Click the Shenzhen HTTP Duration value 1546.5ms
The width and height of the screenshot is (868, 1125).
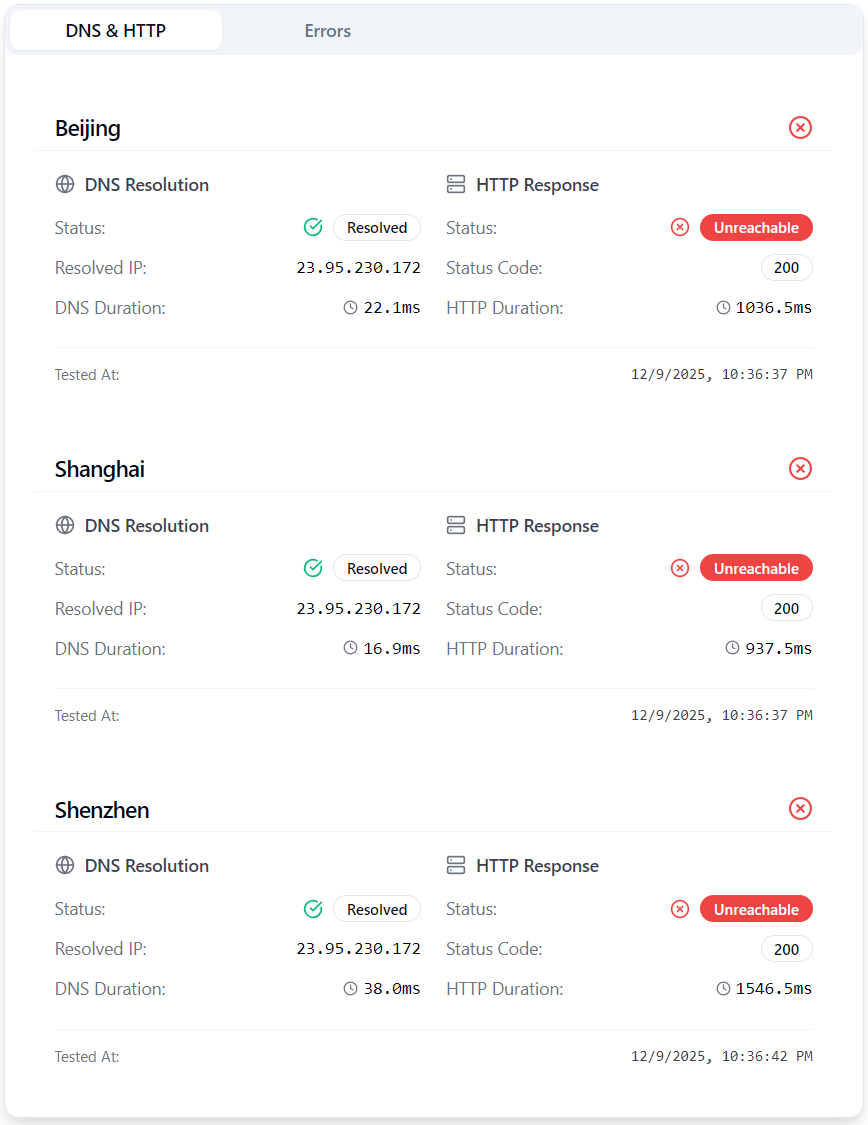[x=773, y=989]
